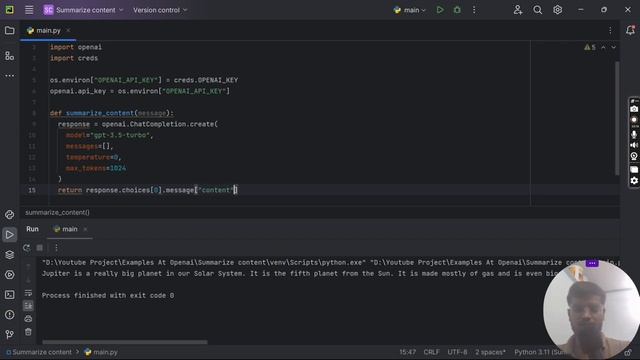The image size is (640, 360).
Task: Open the Services tool window
Action: pyautogui.click(x=9, y=275)
